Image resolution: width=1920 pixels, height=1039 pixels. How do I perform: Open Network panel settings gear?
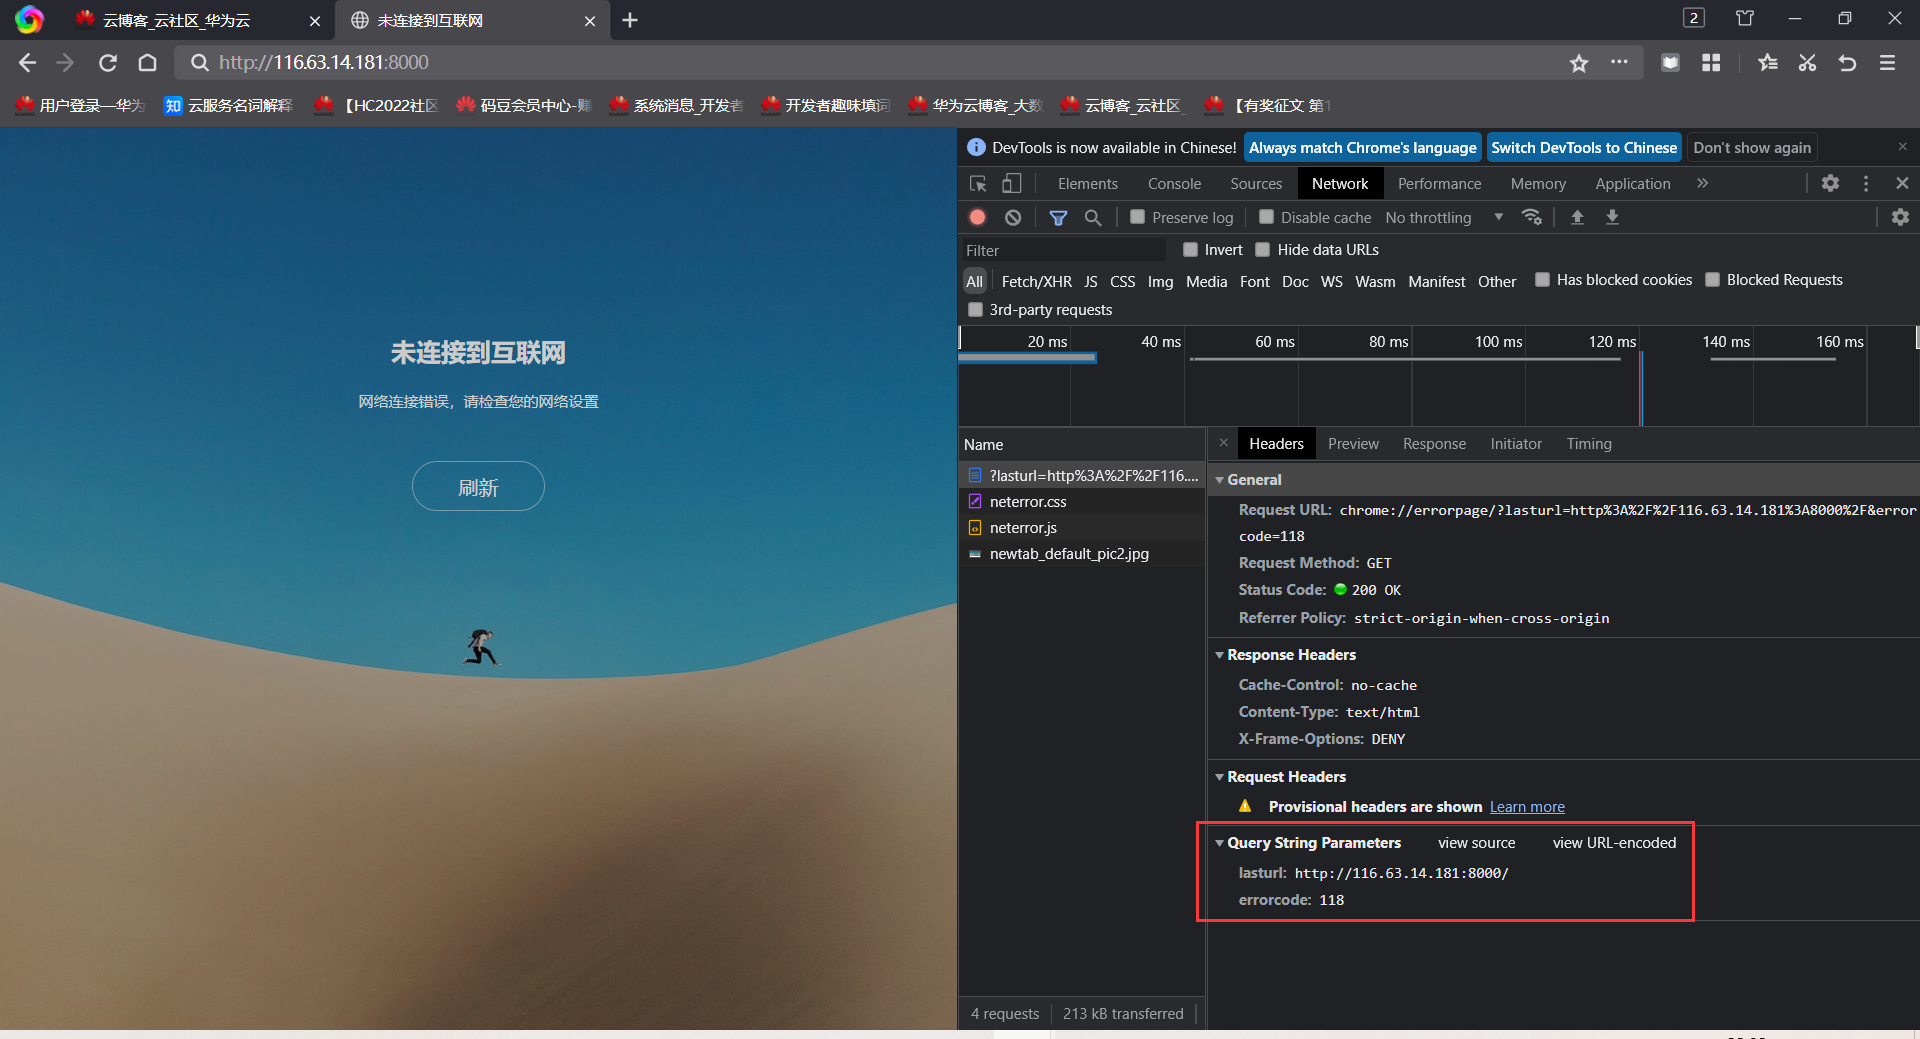pyautogui.click(x=1900, y=217)
